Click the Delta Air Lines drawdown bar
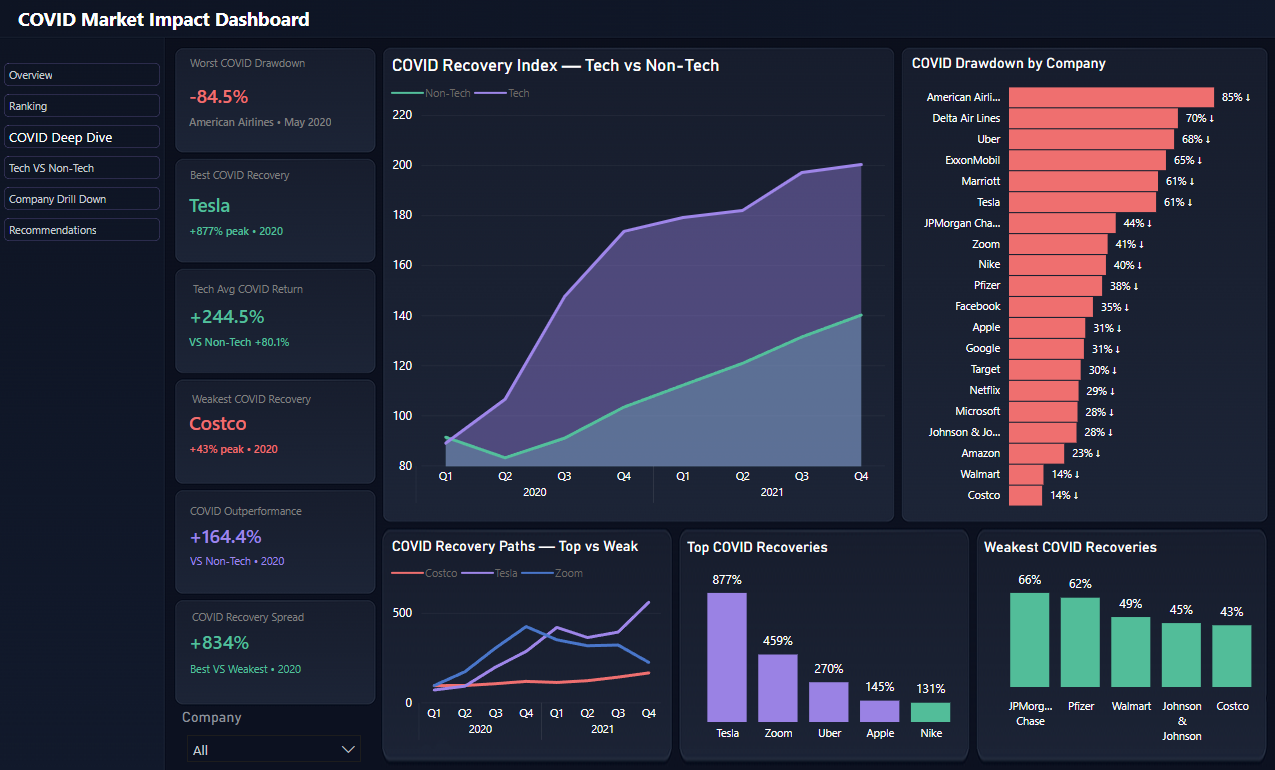The height and width of the screenshot is (770, 1275). tap(1093, 118)
